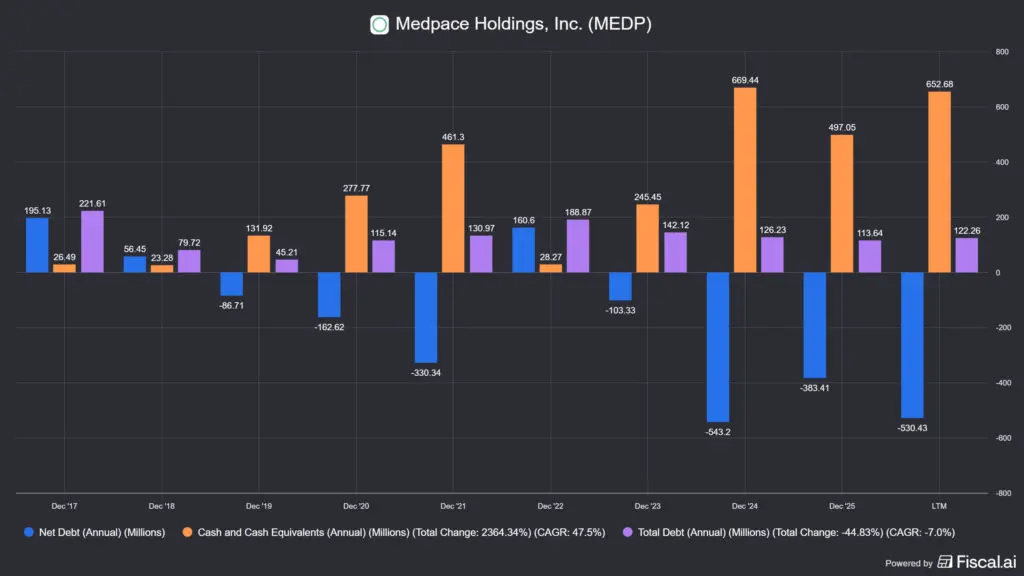Click the 130.97 total debt bar

click(x=481, y=254)
